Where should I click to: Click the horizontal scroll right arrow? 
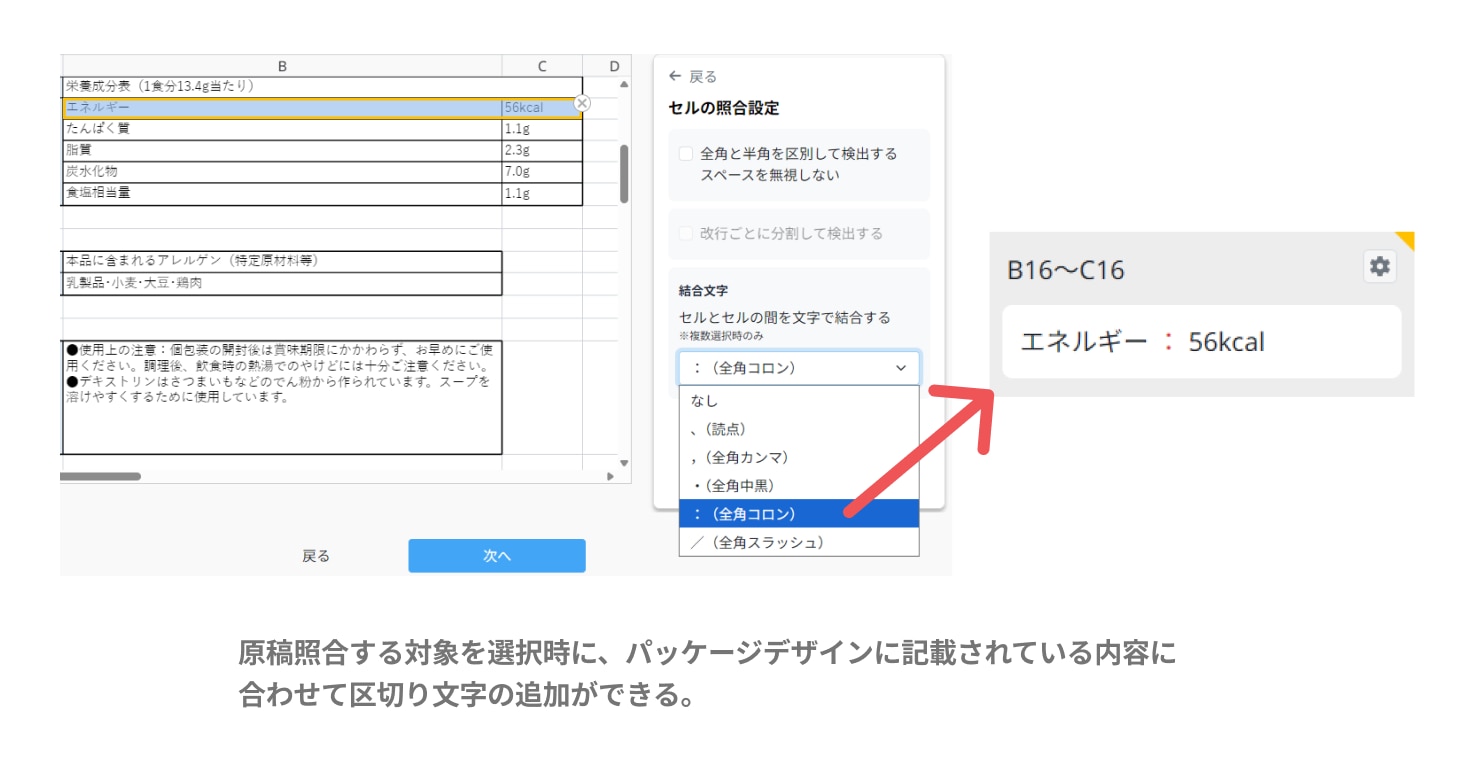click(610, 477)
